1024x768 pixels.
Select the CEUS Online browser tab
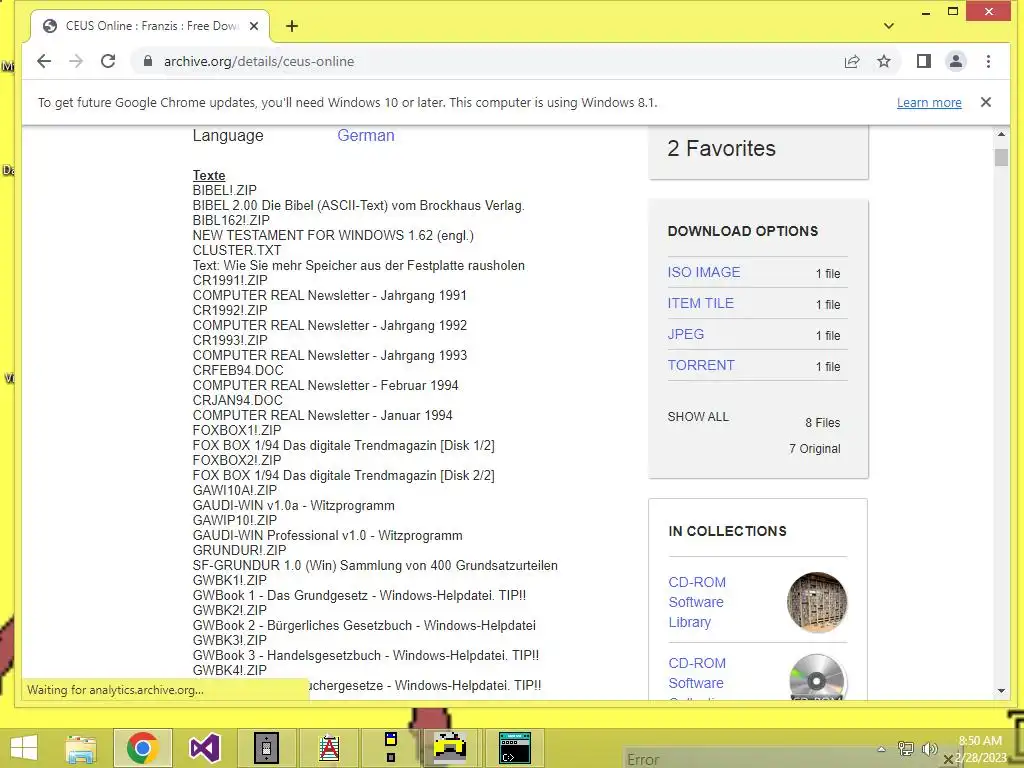coord(150,26)
